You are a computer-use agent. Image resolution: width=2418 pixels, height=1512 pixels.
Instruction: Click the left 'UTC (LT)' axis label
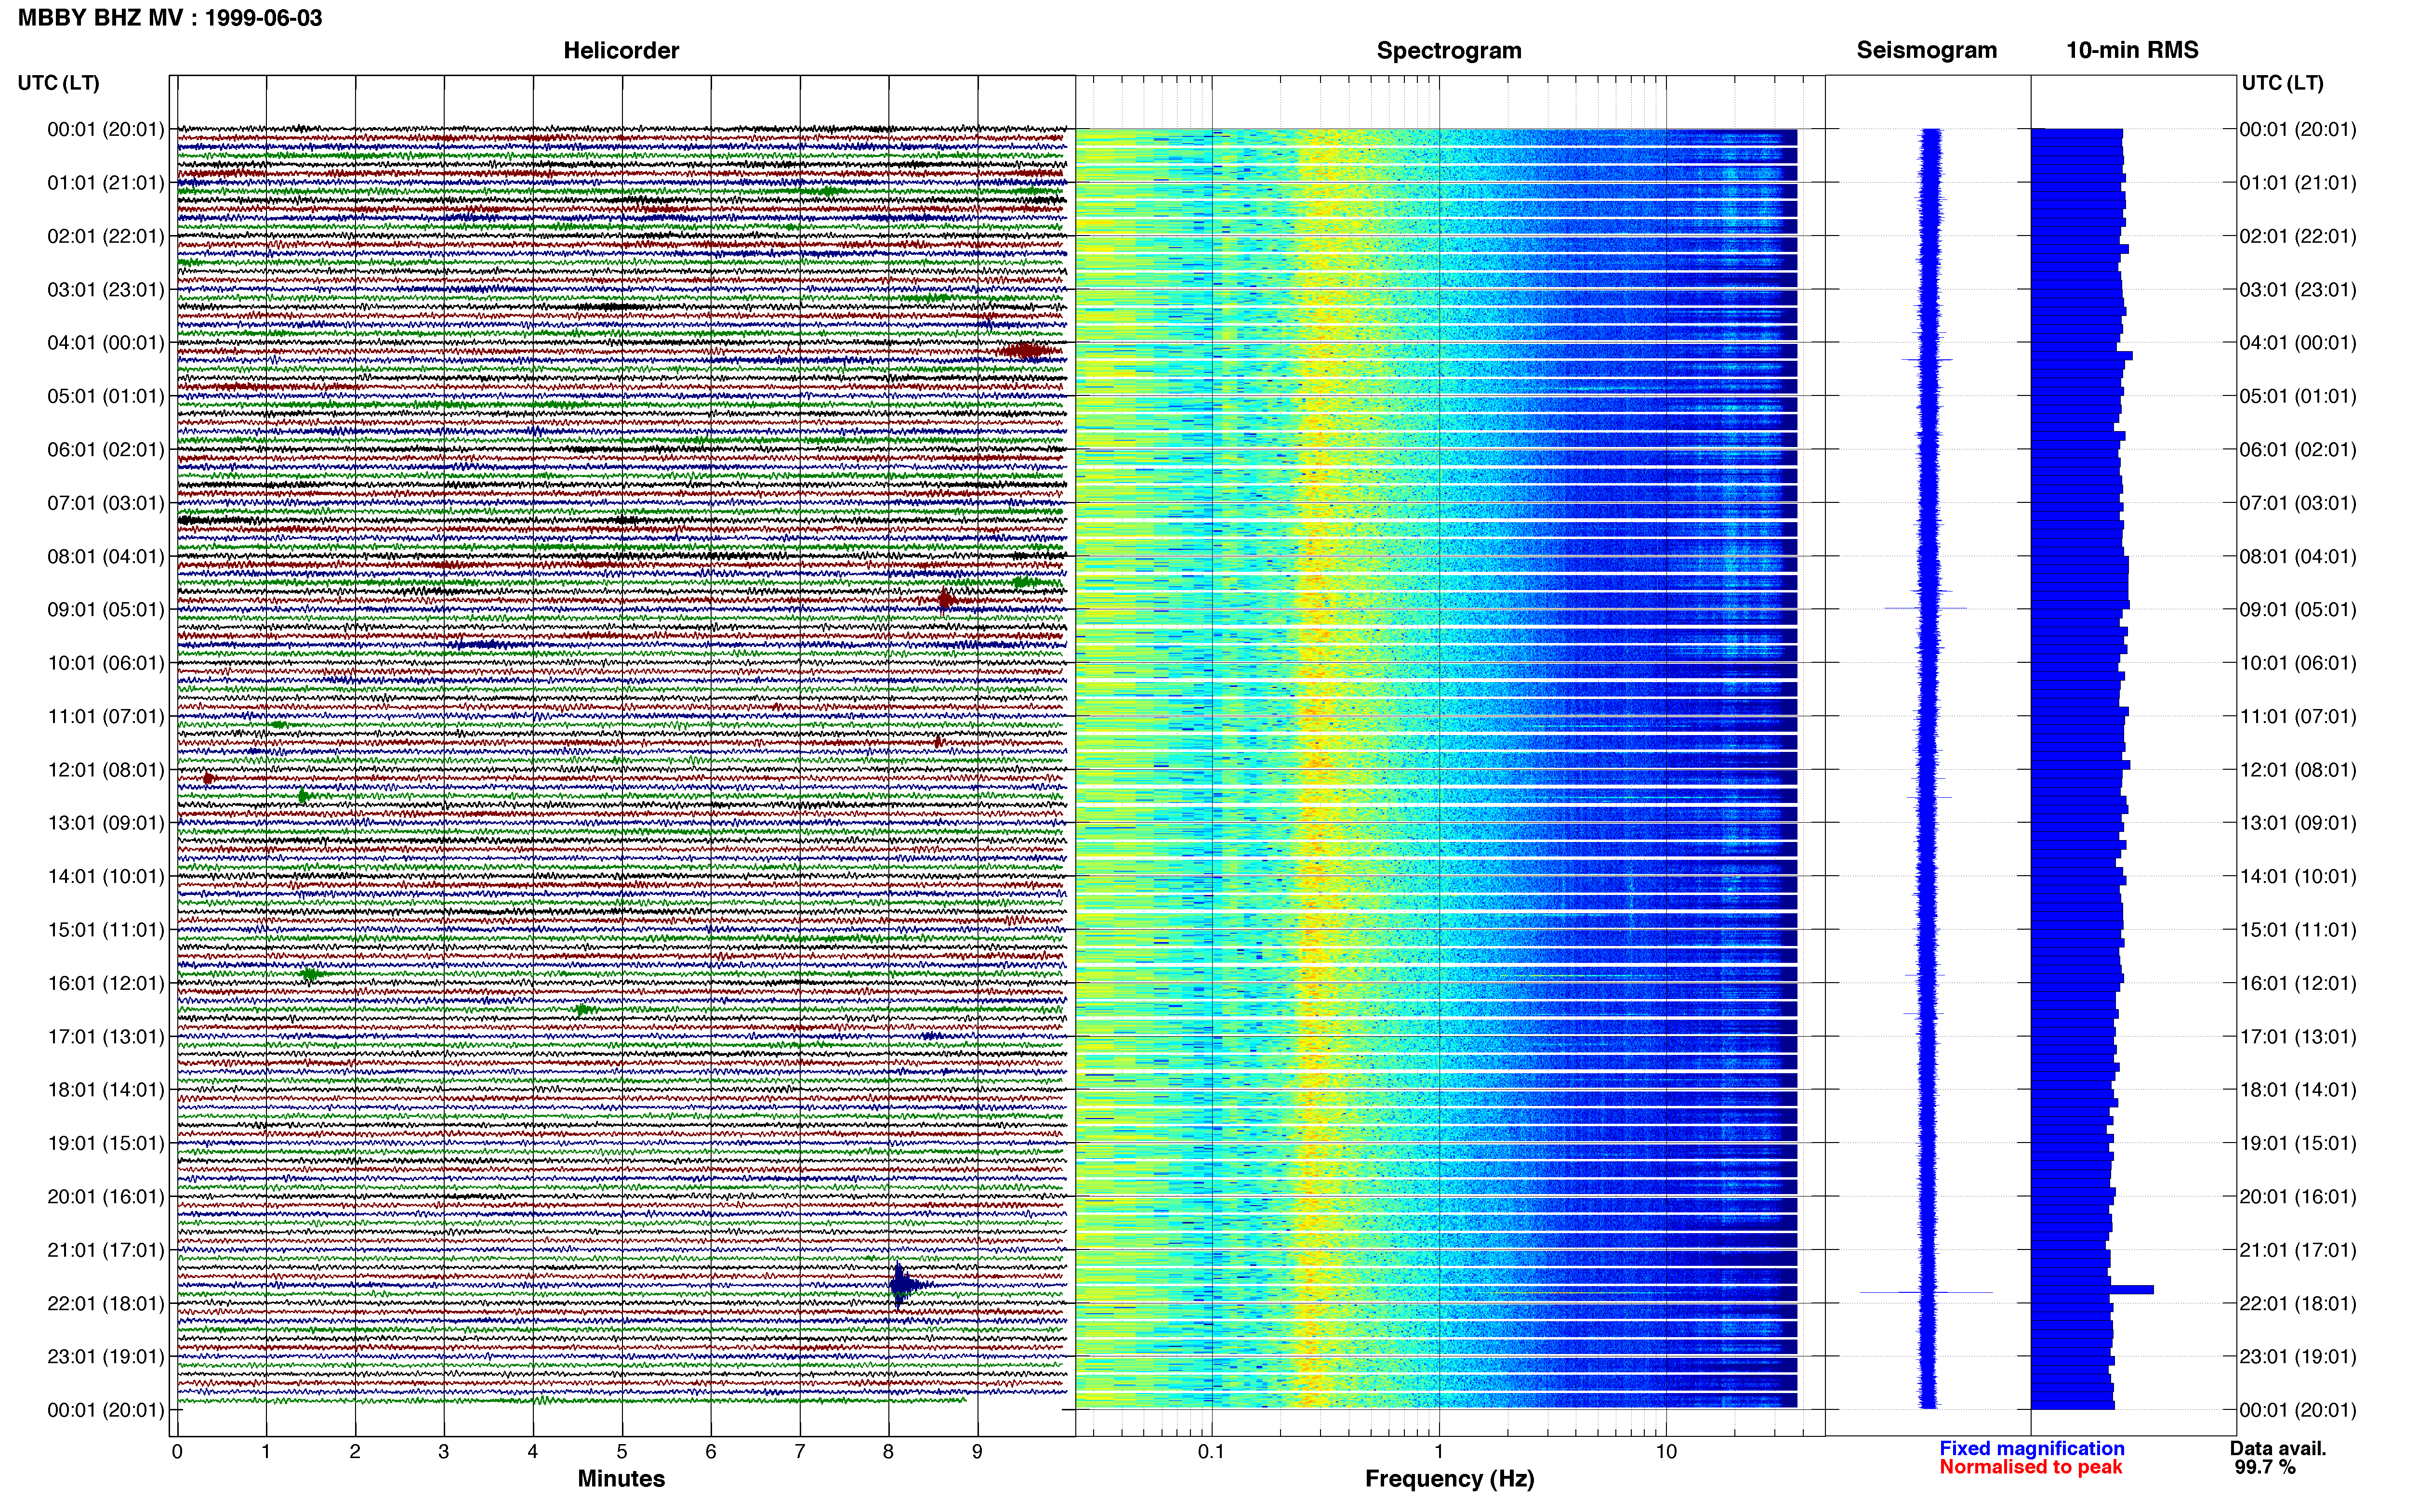(x=59, y=83)
